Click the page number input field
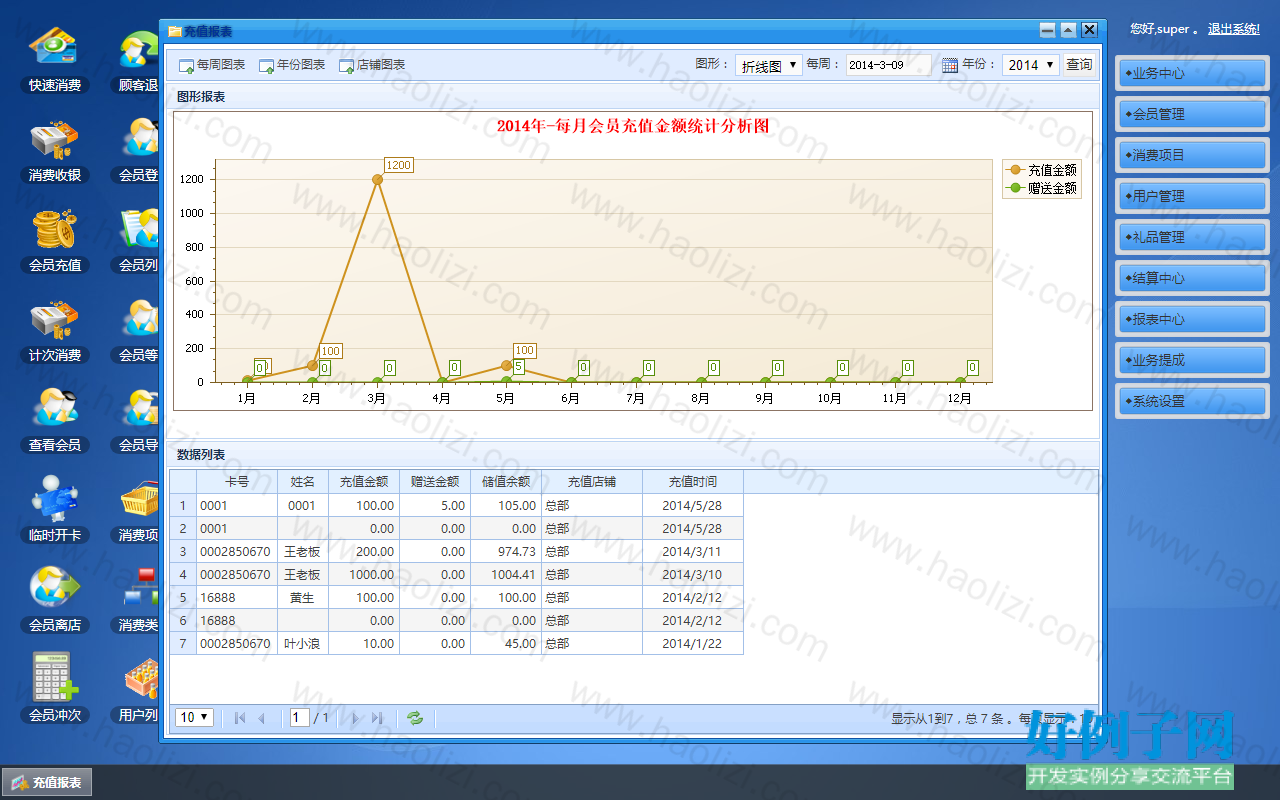 (x=300, y=717)
